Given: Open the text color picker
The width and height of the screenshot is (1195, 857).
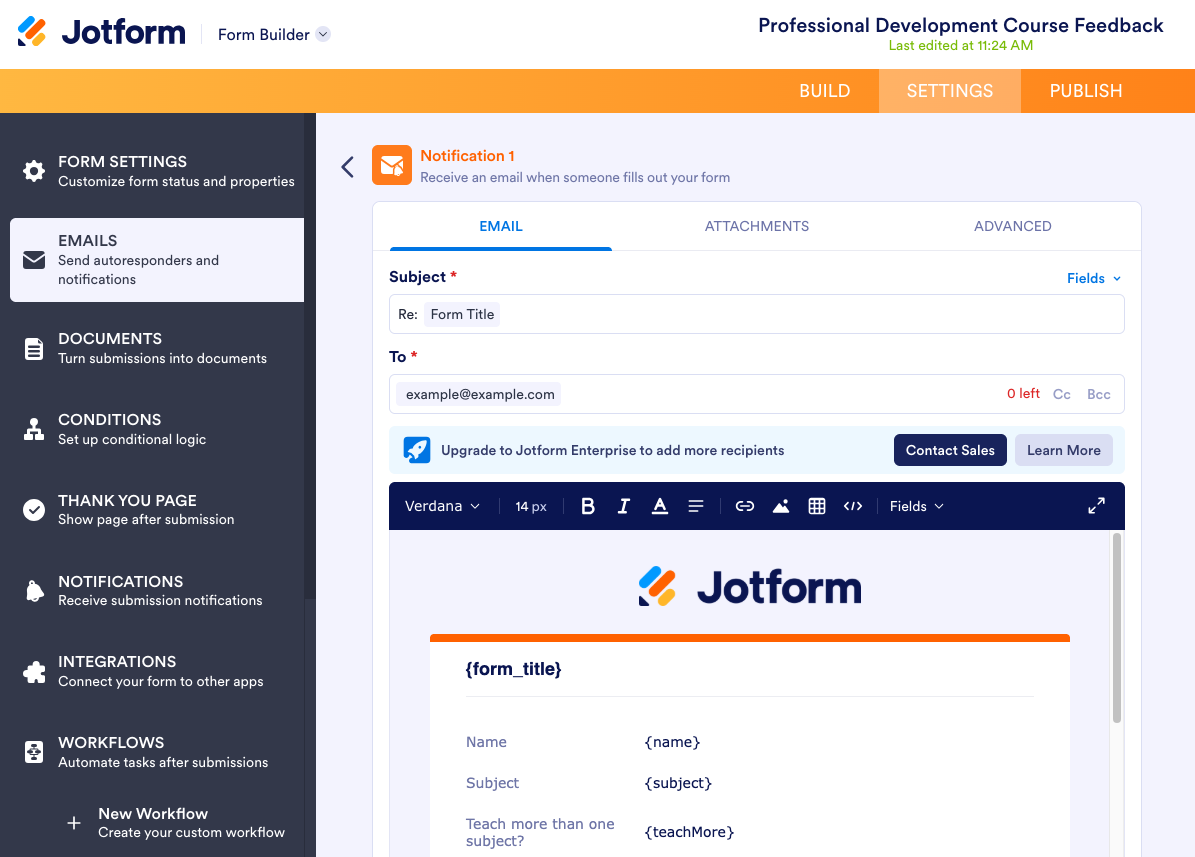Looking at the screenshot, I should [x=660, y=506].
